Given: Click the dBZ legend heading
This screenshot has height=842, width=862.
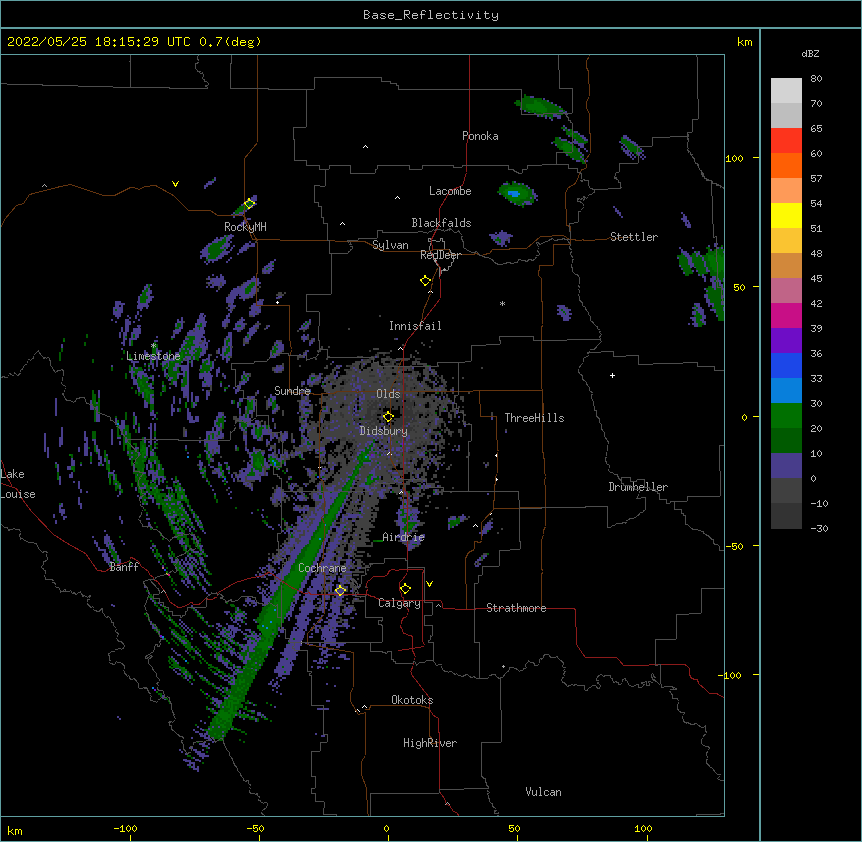Looking at the screenshot, I should click(810, 53).
